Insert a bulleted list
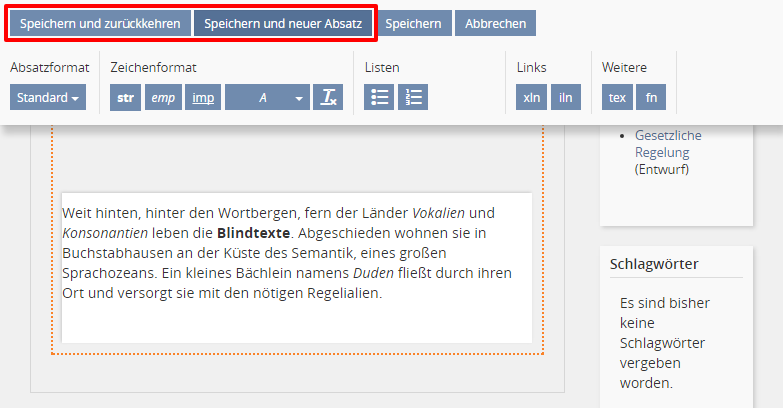This screenshot has height=408, width=783. tap(379, 97)
